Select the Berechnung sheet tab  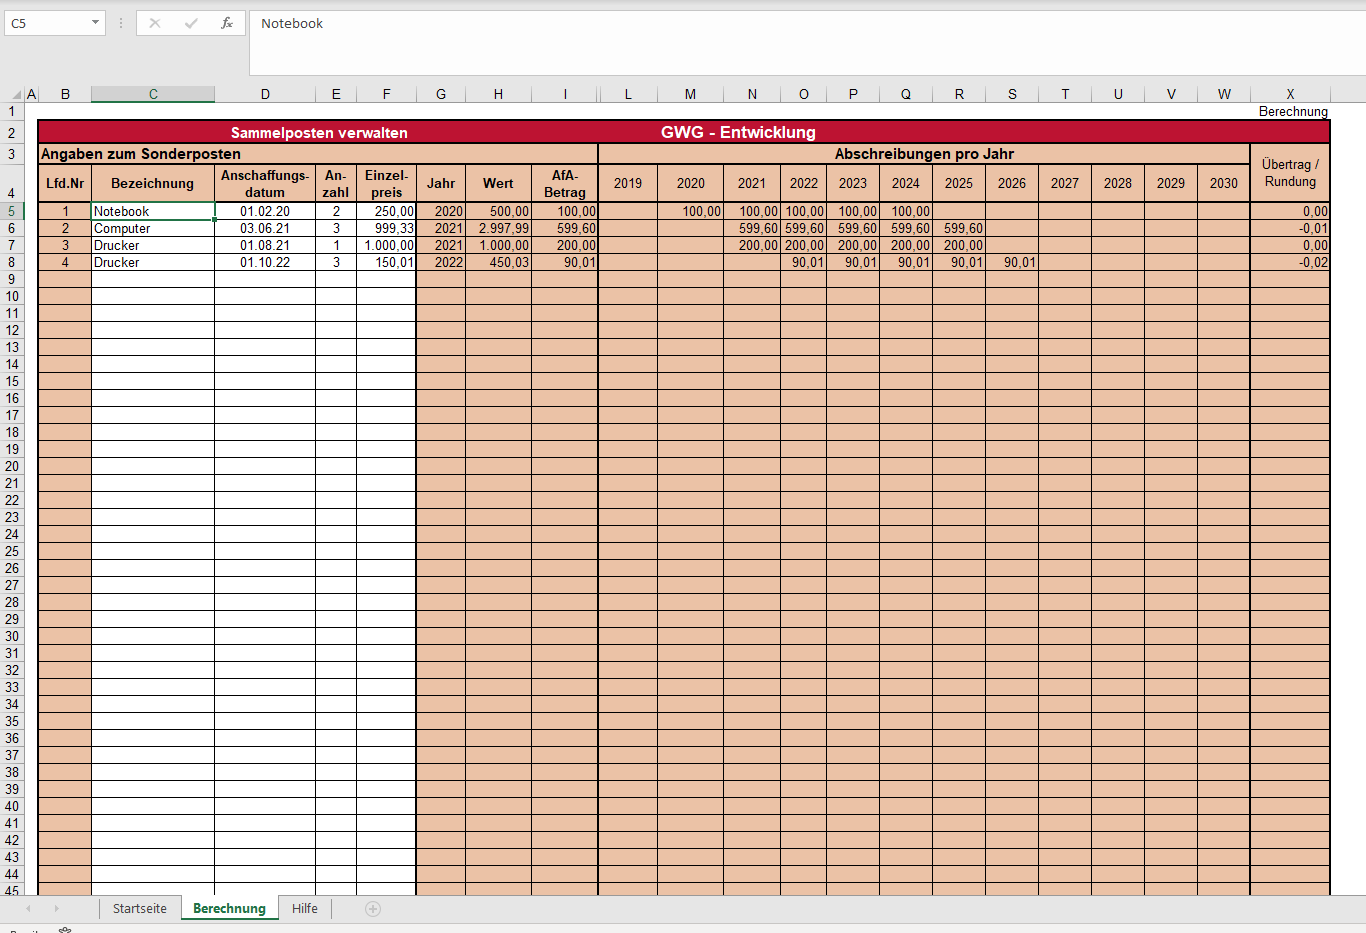point(229,908)
